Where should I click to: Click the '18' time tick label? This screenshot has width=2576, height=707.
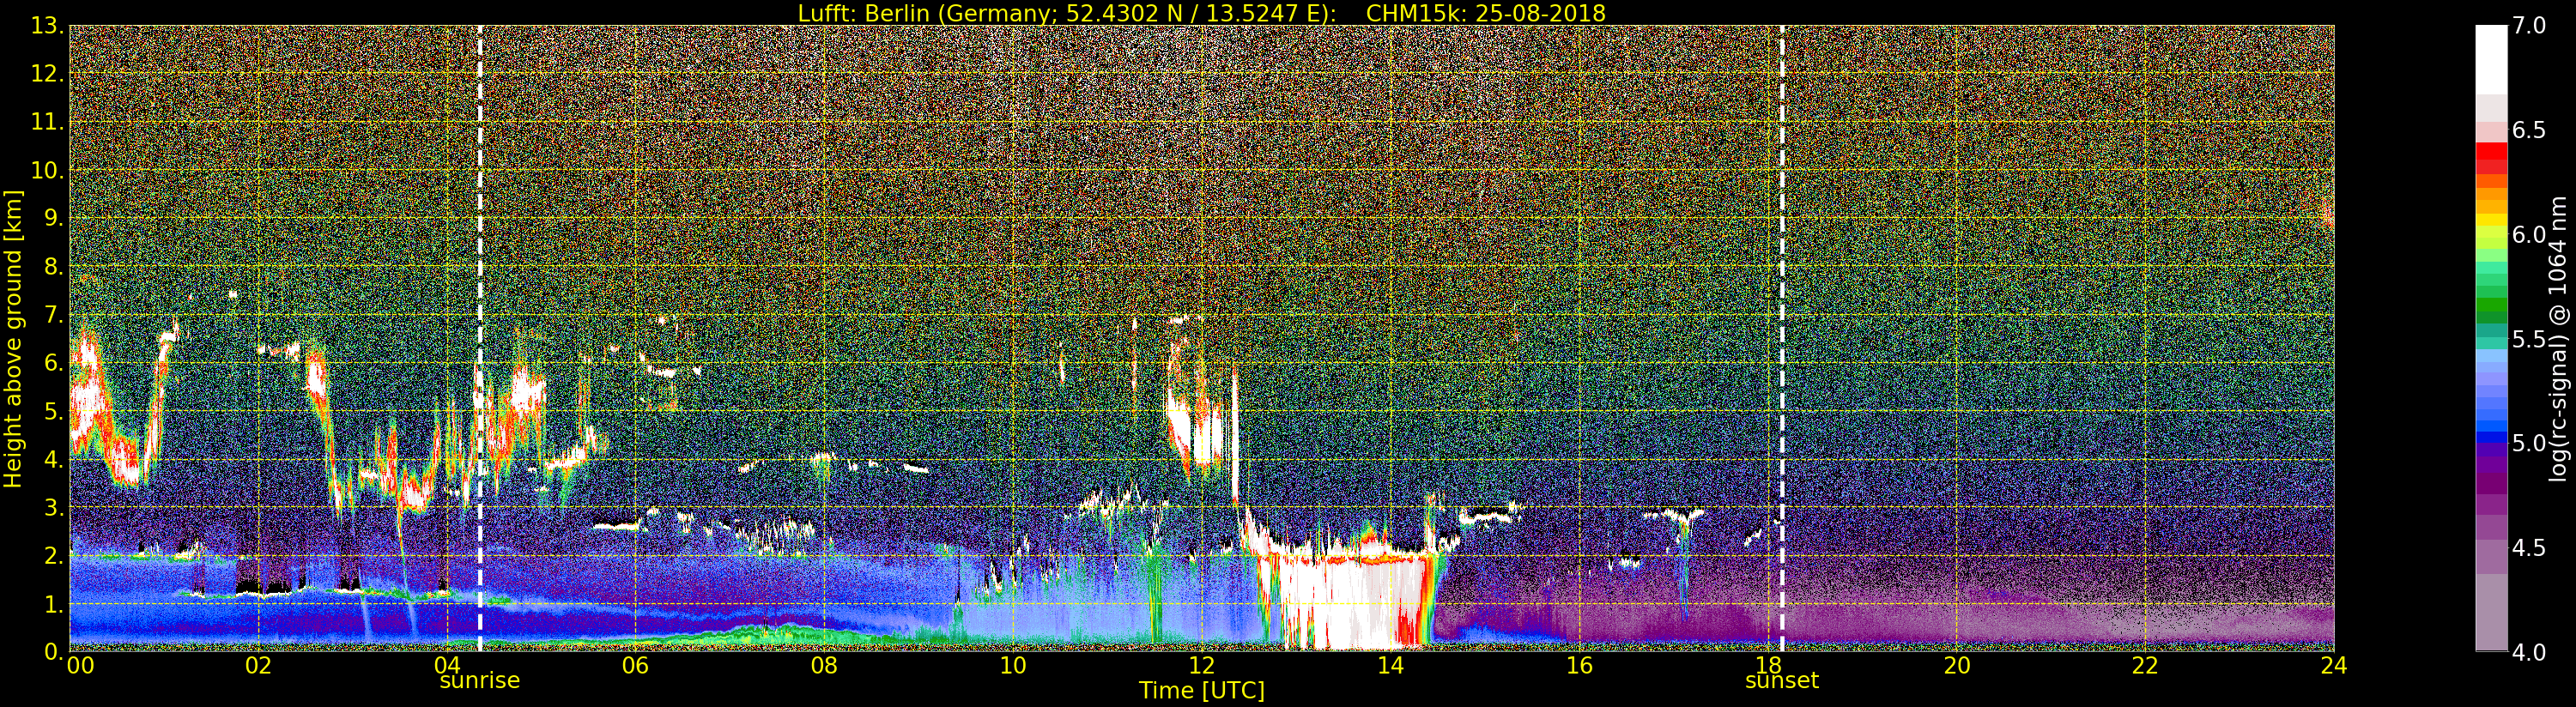[1768, 666]
